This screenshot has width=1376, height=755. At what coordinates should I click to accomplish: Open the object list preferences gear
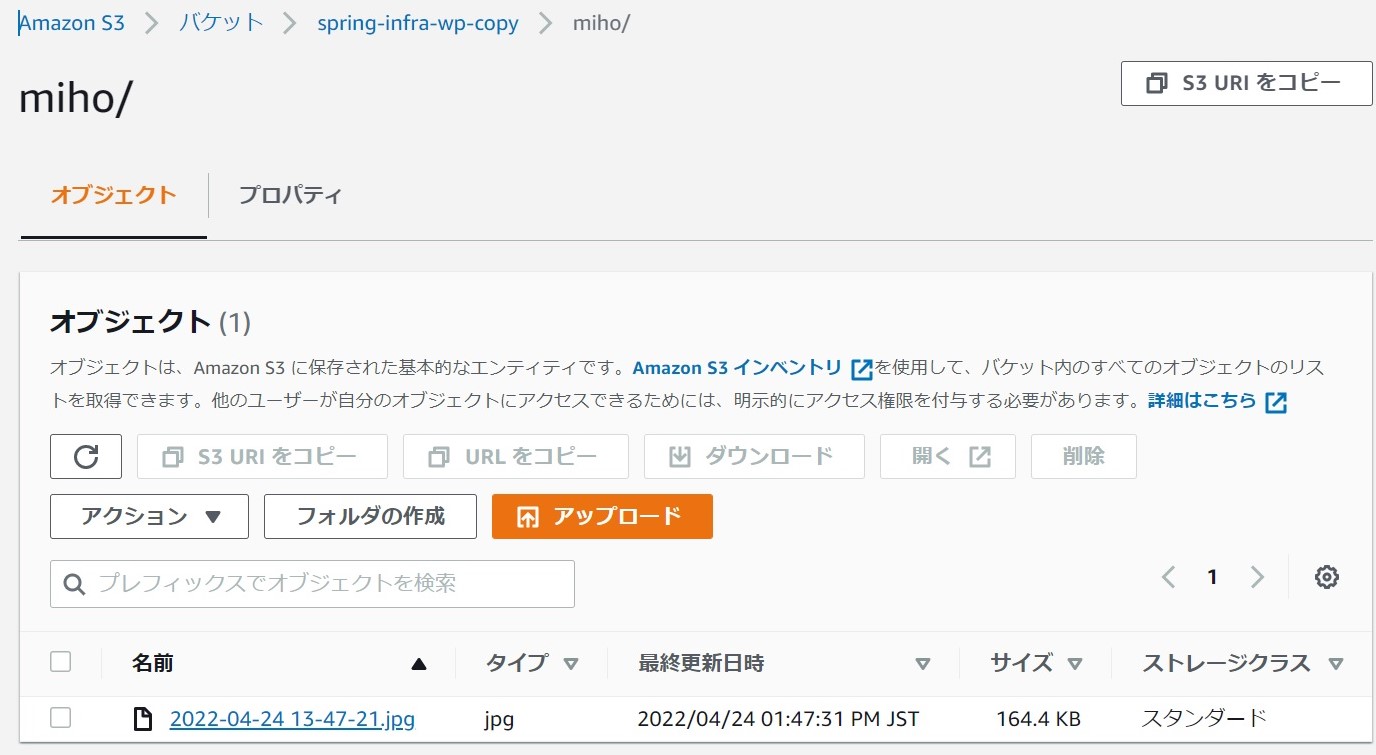point(1326,577)
